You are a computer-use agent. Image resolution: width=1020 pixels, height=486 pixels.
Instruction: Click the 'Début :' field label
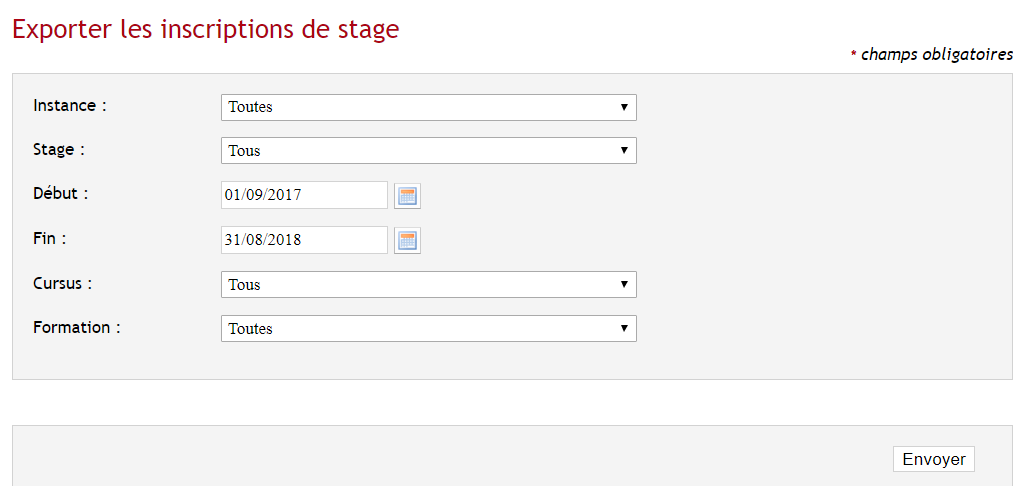(60, 194)
